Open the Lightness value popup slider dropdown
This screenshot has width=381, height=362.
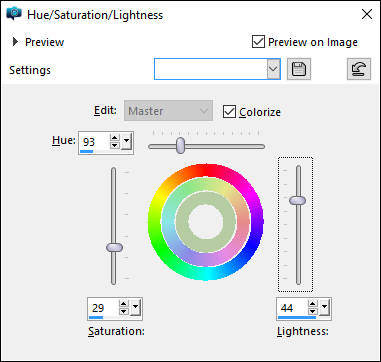coord(324,307)
